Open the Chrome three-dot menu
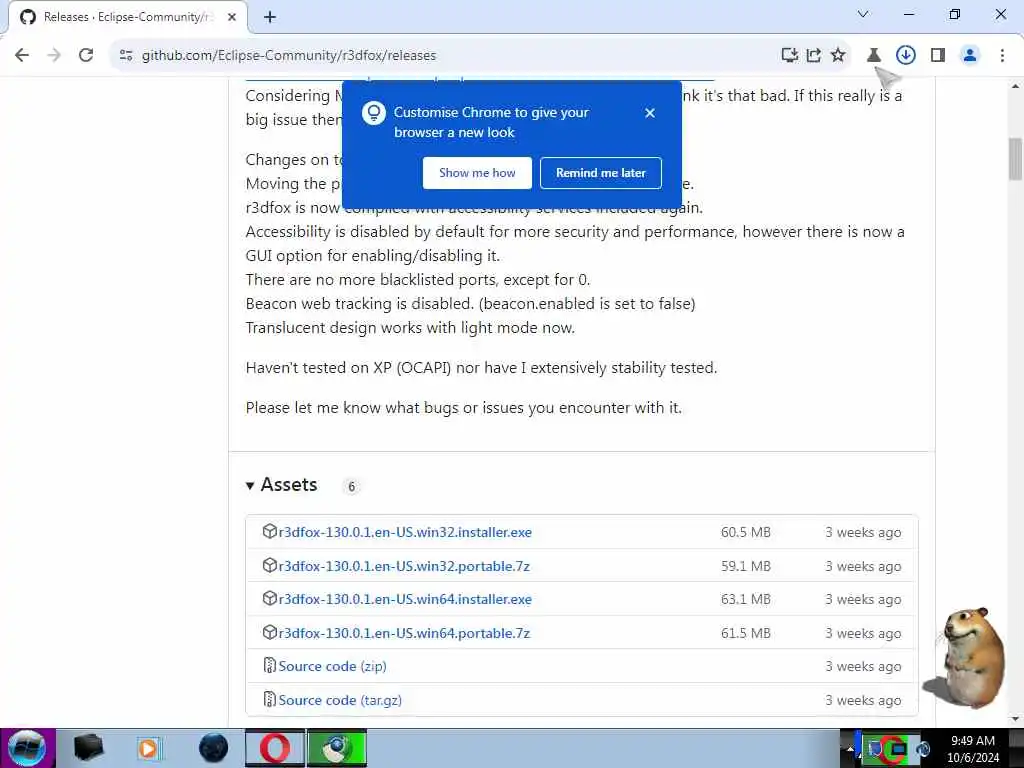 pyautogui.click(x=1002, y=56)
